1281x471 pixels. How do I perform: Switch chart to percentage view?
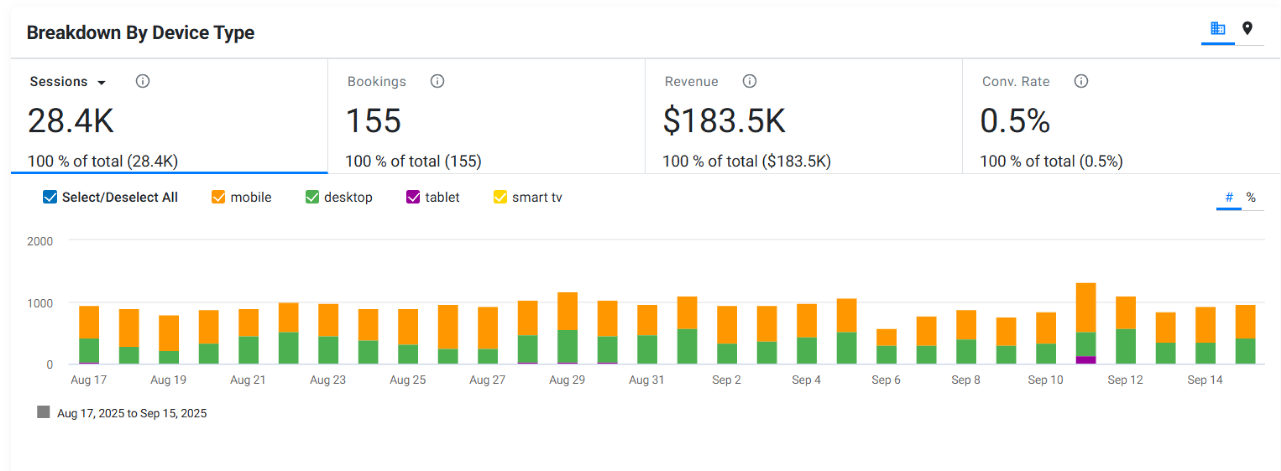click(1250, 197)
